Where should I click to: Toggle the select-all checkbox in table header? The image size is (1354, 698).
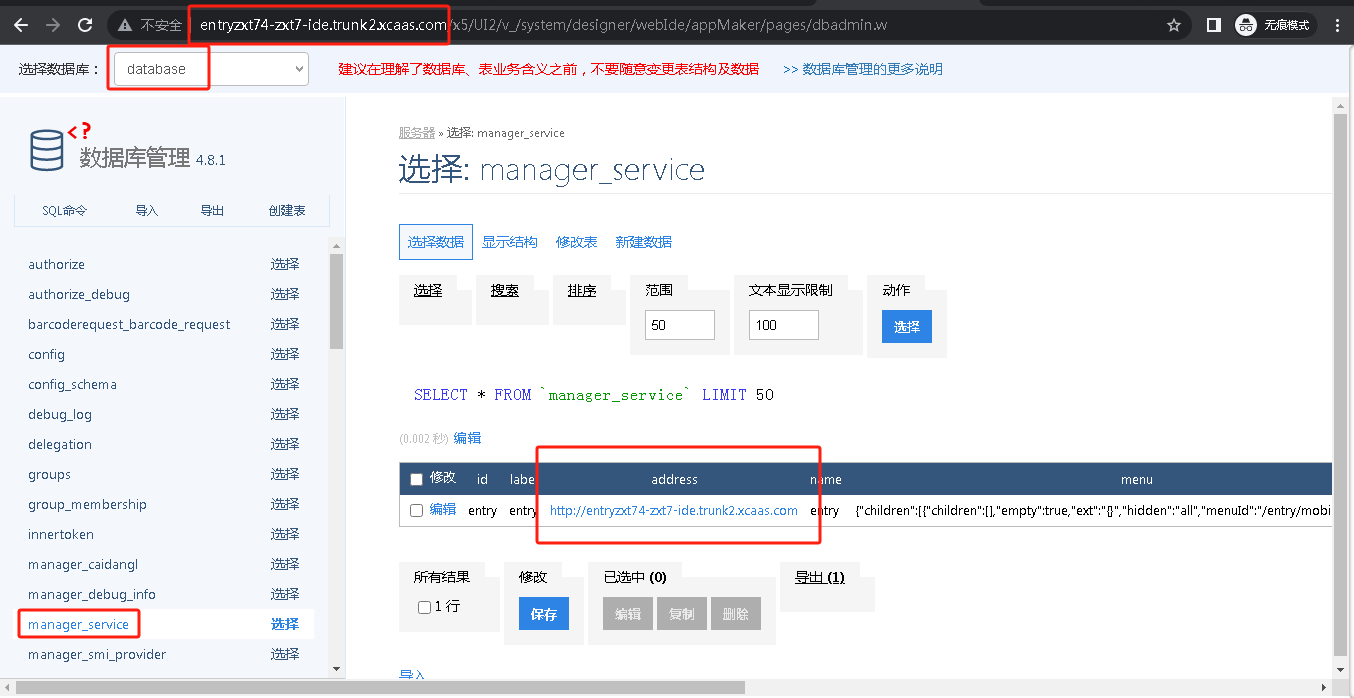417,479
